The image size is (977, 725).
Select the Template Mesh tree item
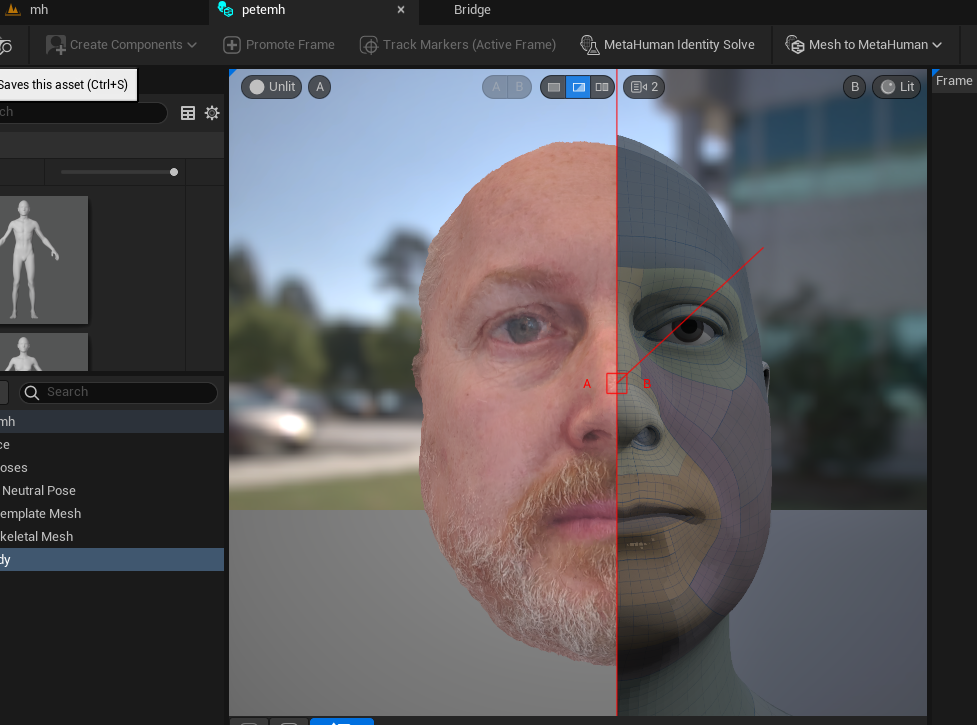[112, 514]
